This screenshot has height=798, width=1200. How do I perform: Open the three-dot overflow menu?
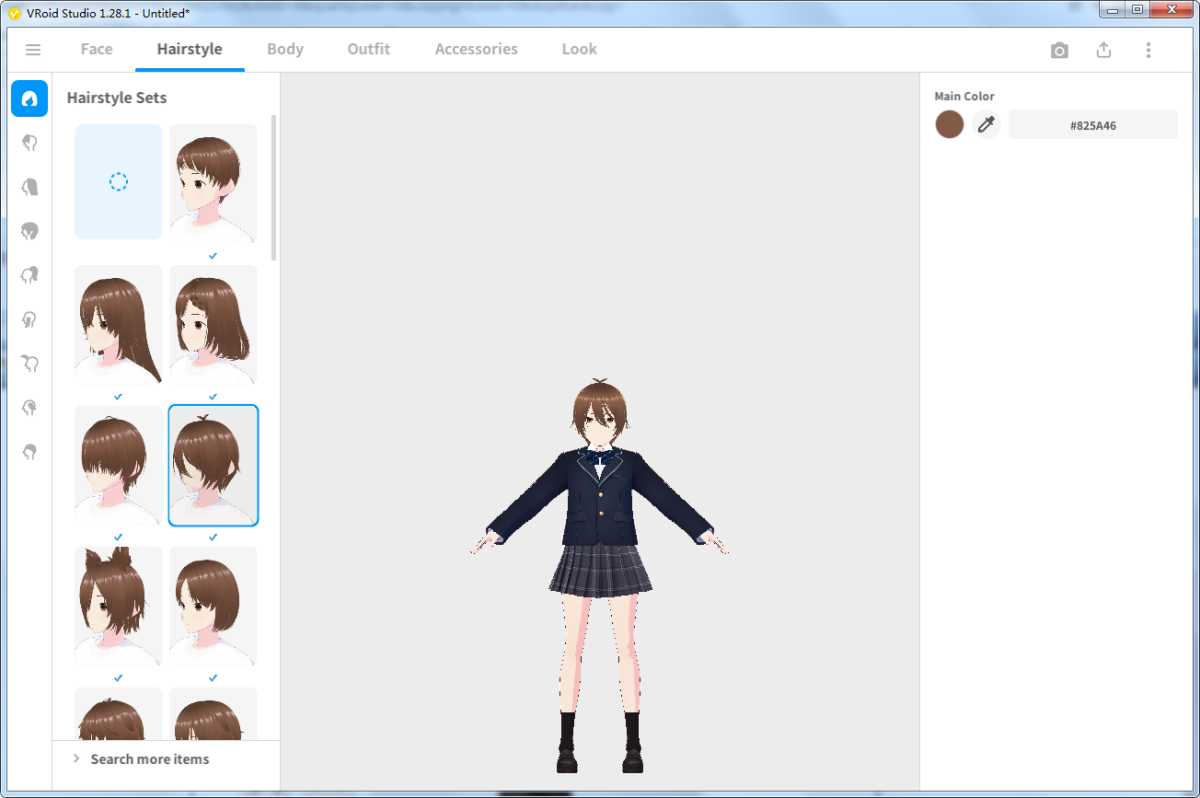[1147, 48]
